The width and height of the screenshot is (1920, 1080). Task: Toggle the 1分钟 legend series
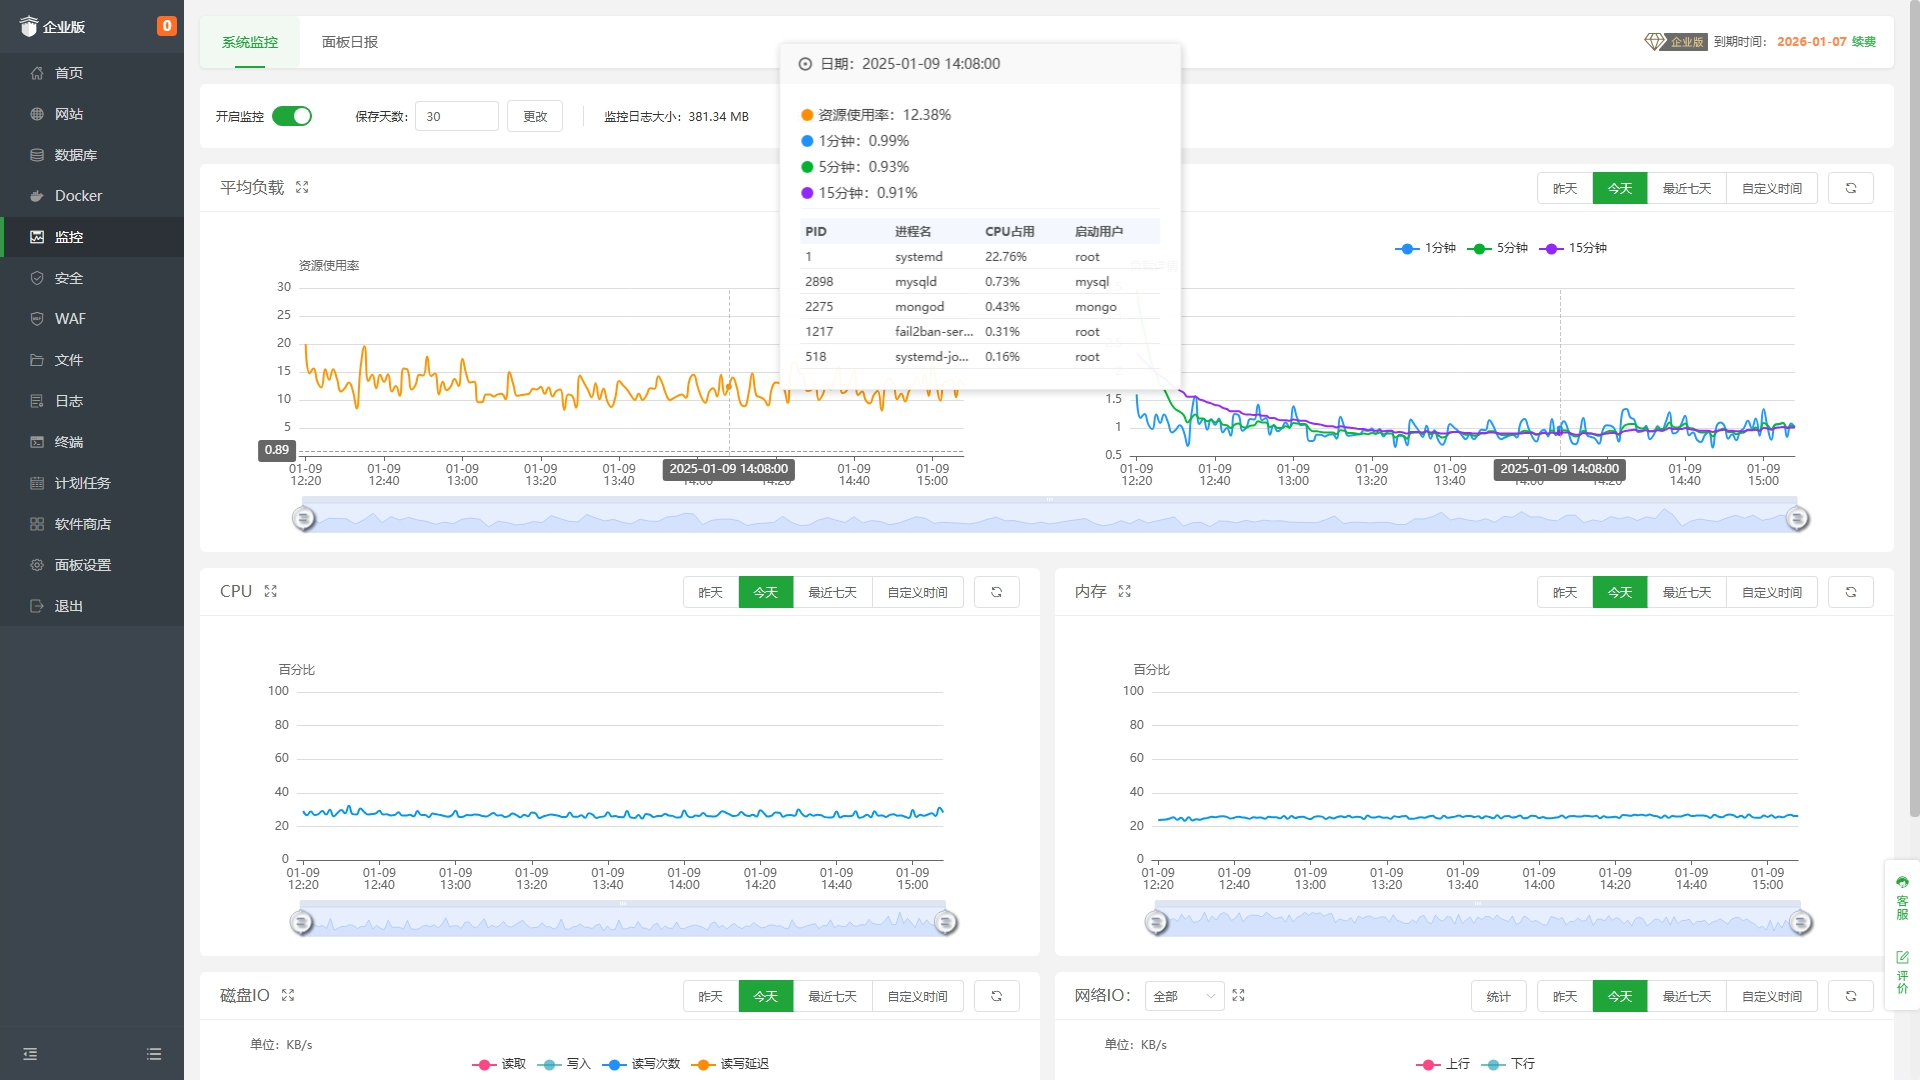pyautogui.click(x=1426, y=248)
